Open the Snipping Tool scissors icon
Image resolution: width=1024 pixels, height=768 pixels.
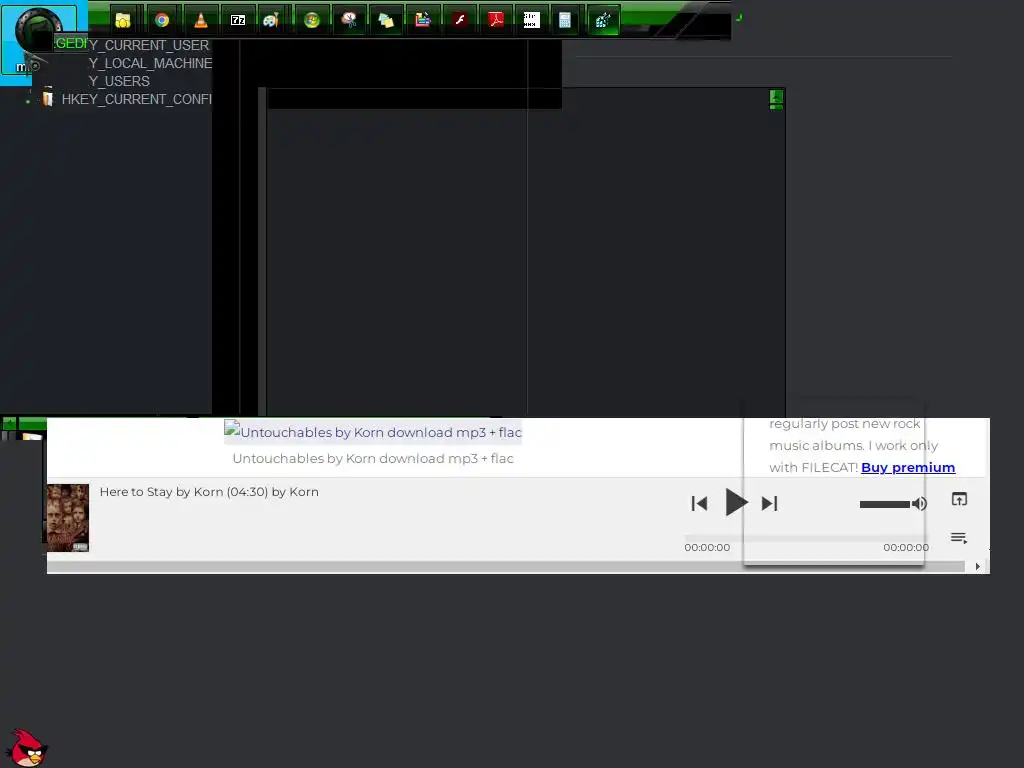point(349,20)
